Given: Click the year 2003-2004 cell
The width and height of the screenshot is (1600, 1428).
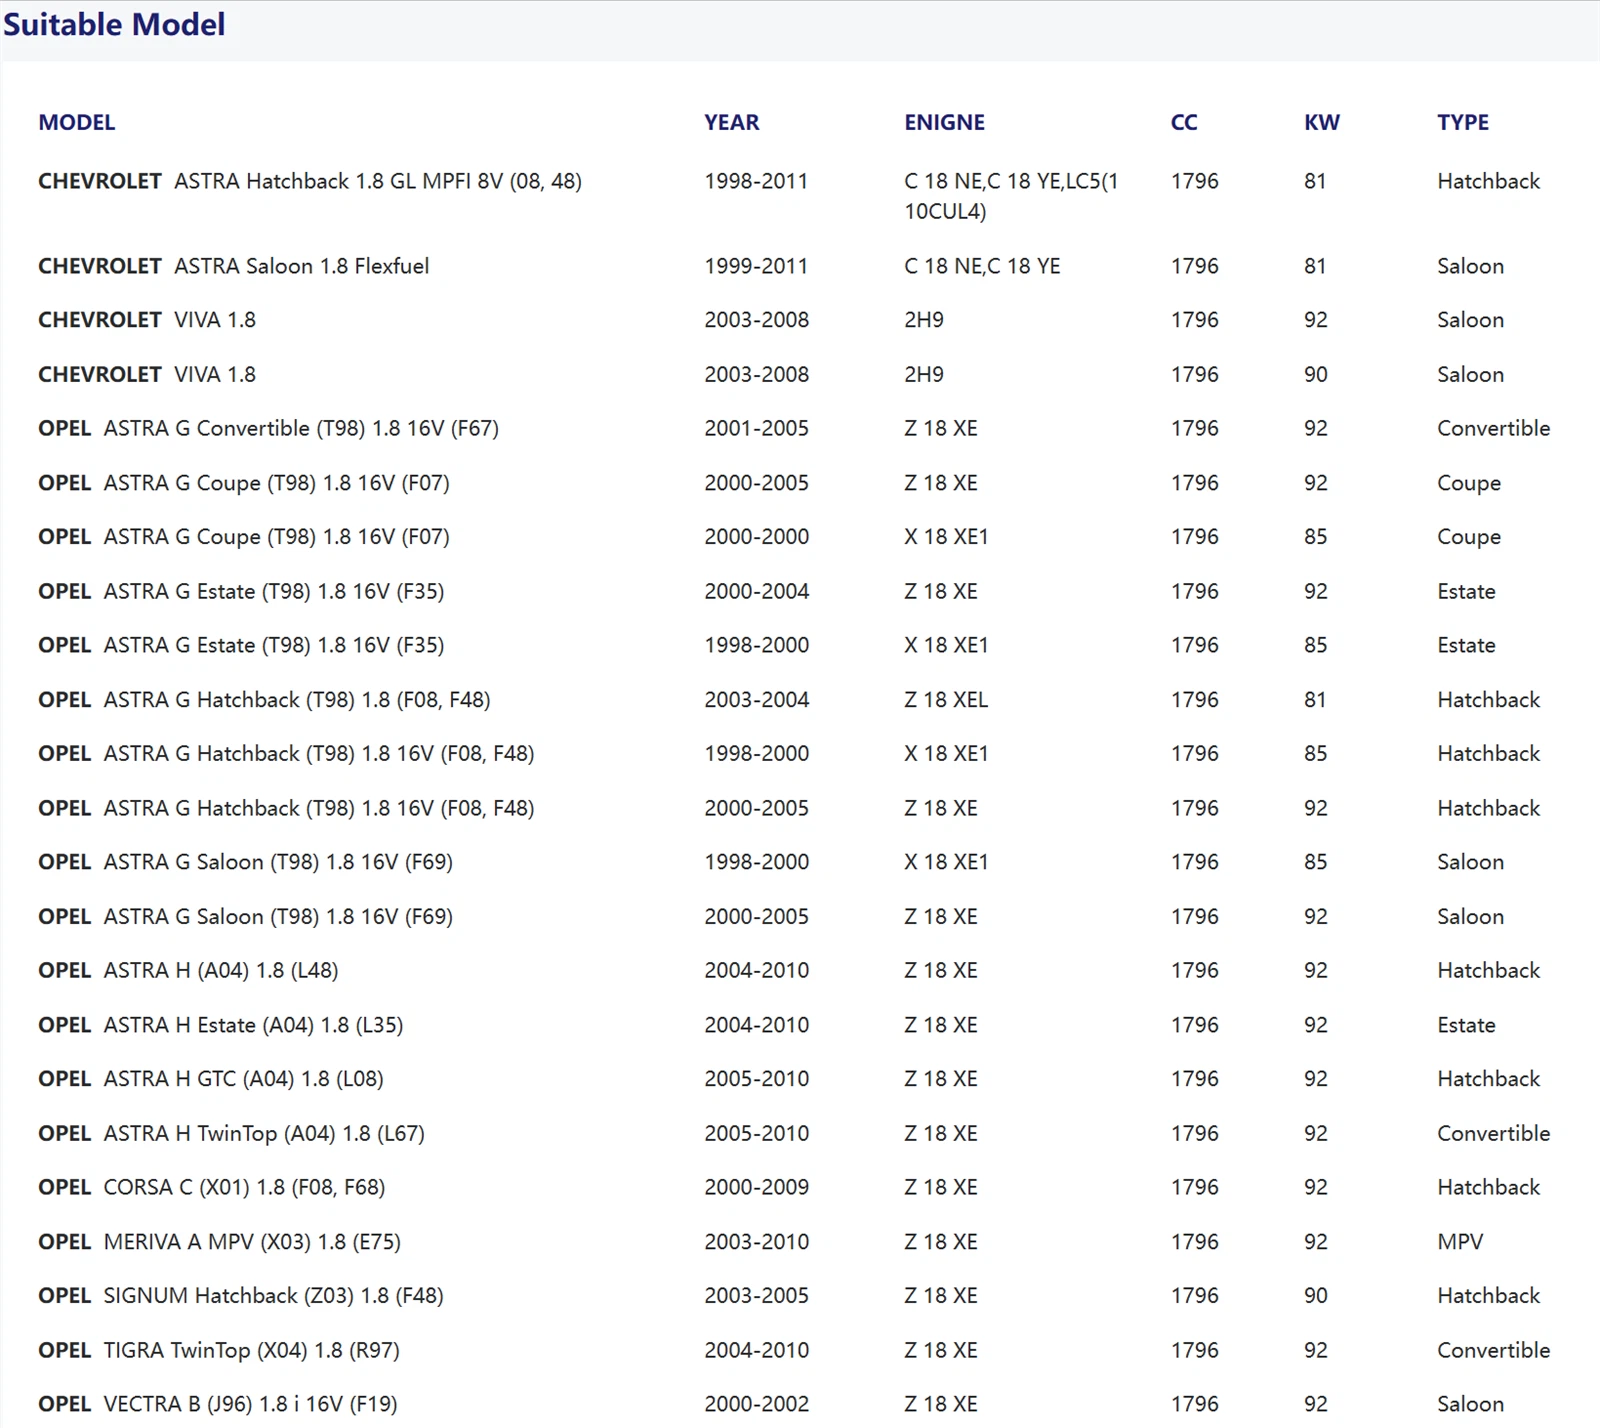Looking at the screenshot, I should point(756,699).
